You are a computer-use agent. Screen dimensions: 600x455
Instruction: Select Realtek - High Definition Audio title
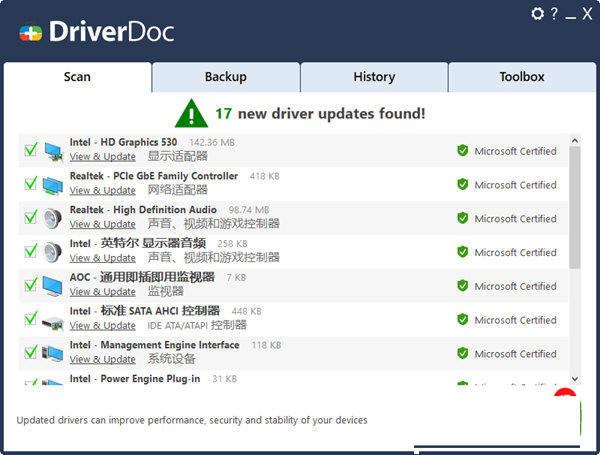143,210
